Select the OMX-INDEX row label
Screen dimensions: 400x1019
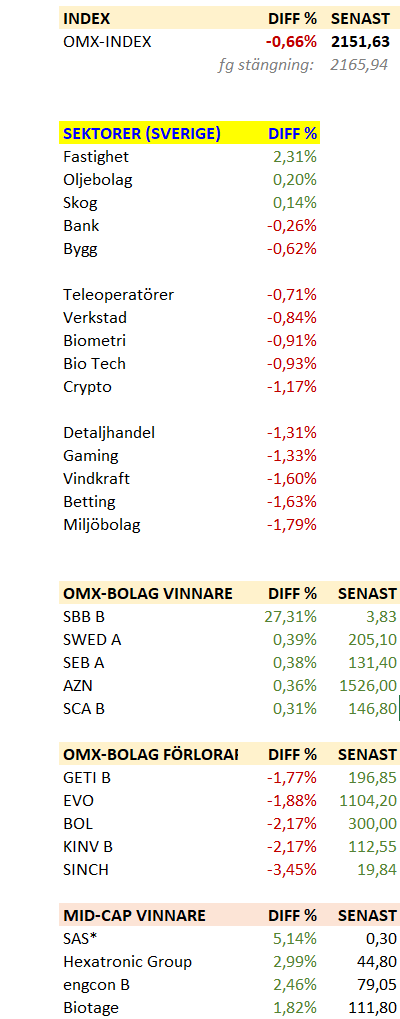(x=107, y=42)
